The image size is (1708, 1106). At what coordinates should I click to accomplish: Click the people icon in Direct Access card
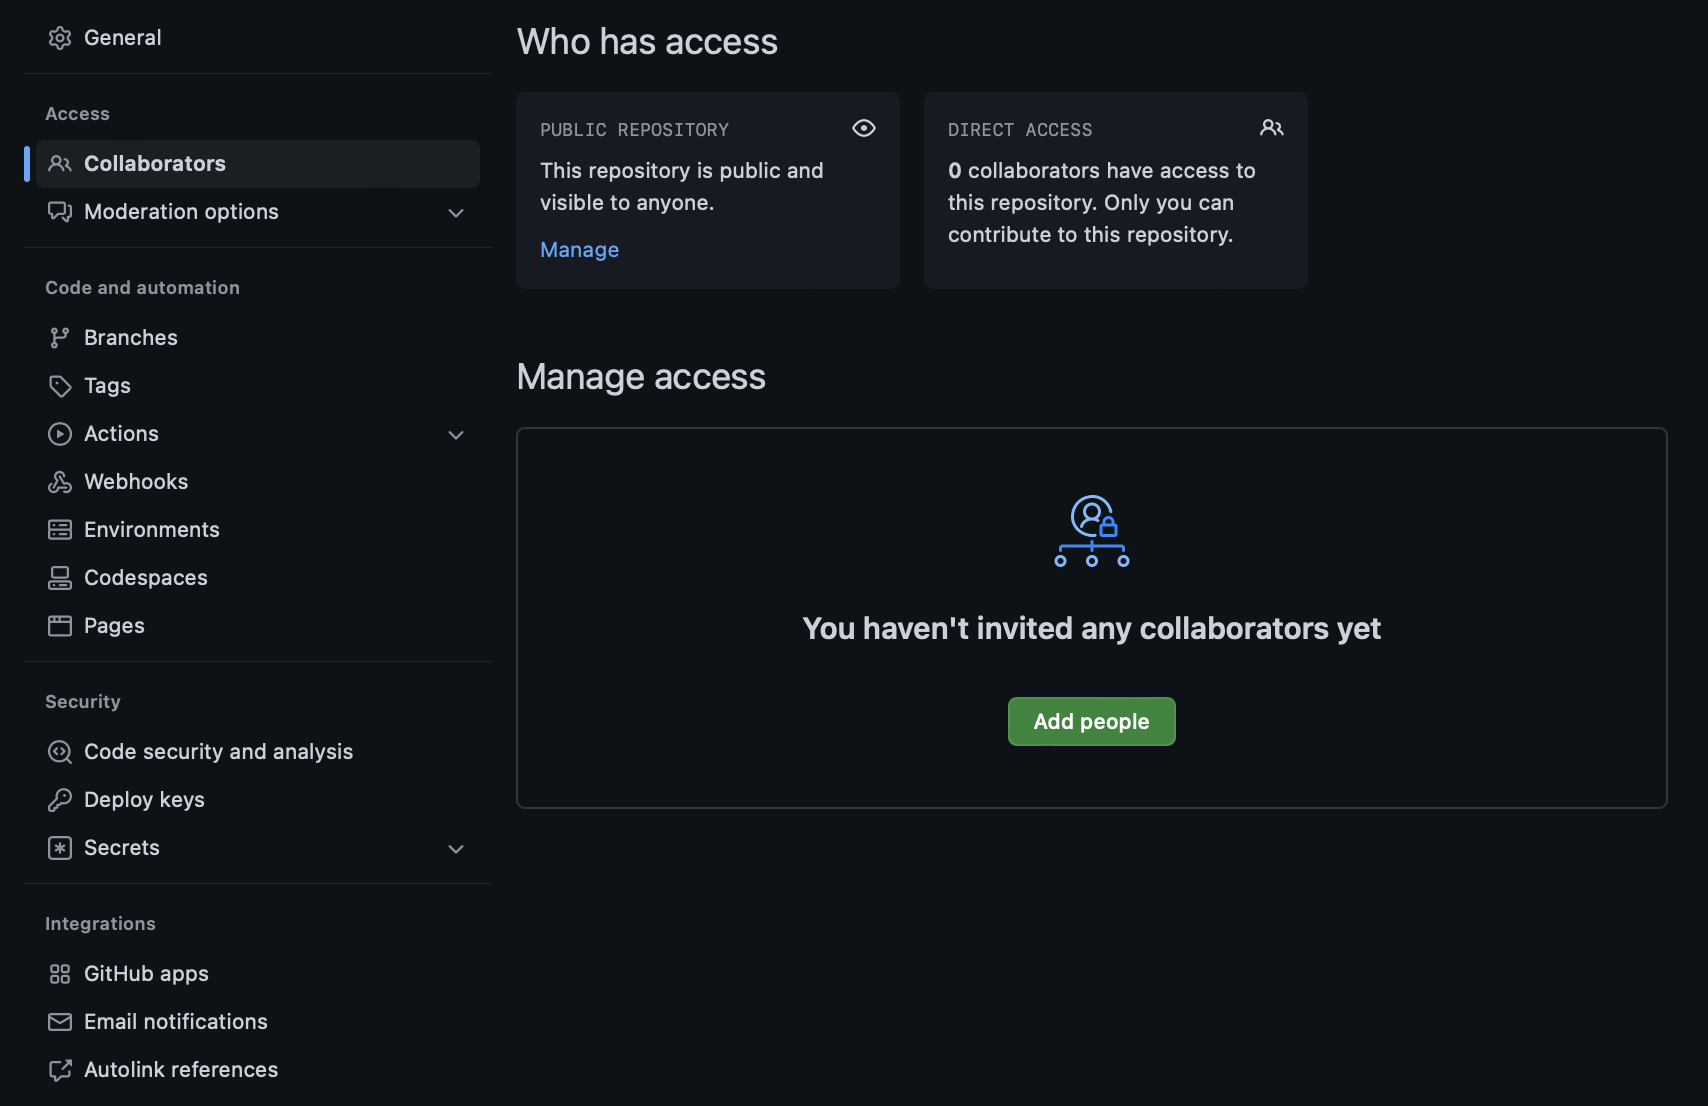tap(1272, 128)
